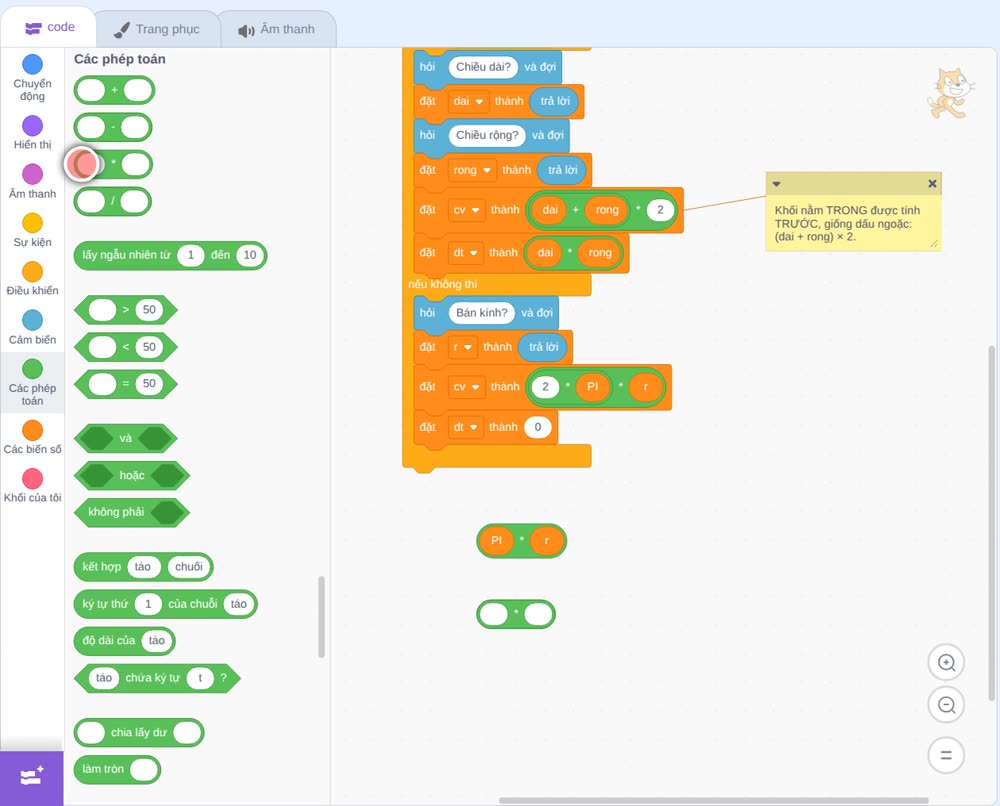This screenshot has height=806, width=1000.
Task: Open the Khối của tôi block category
Action: click(x=32, y=485)
